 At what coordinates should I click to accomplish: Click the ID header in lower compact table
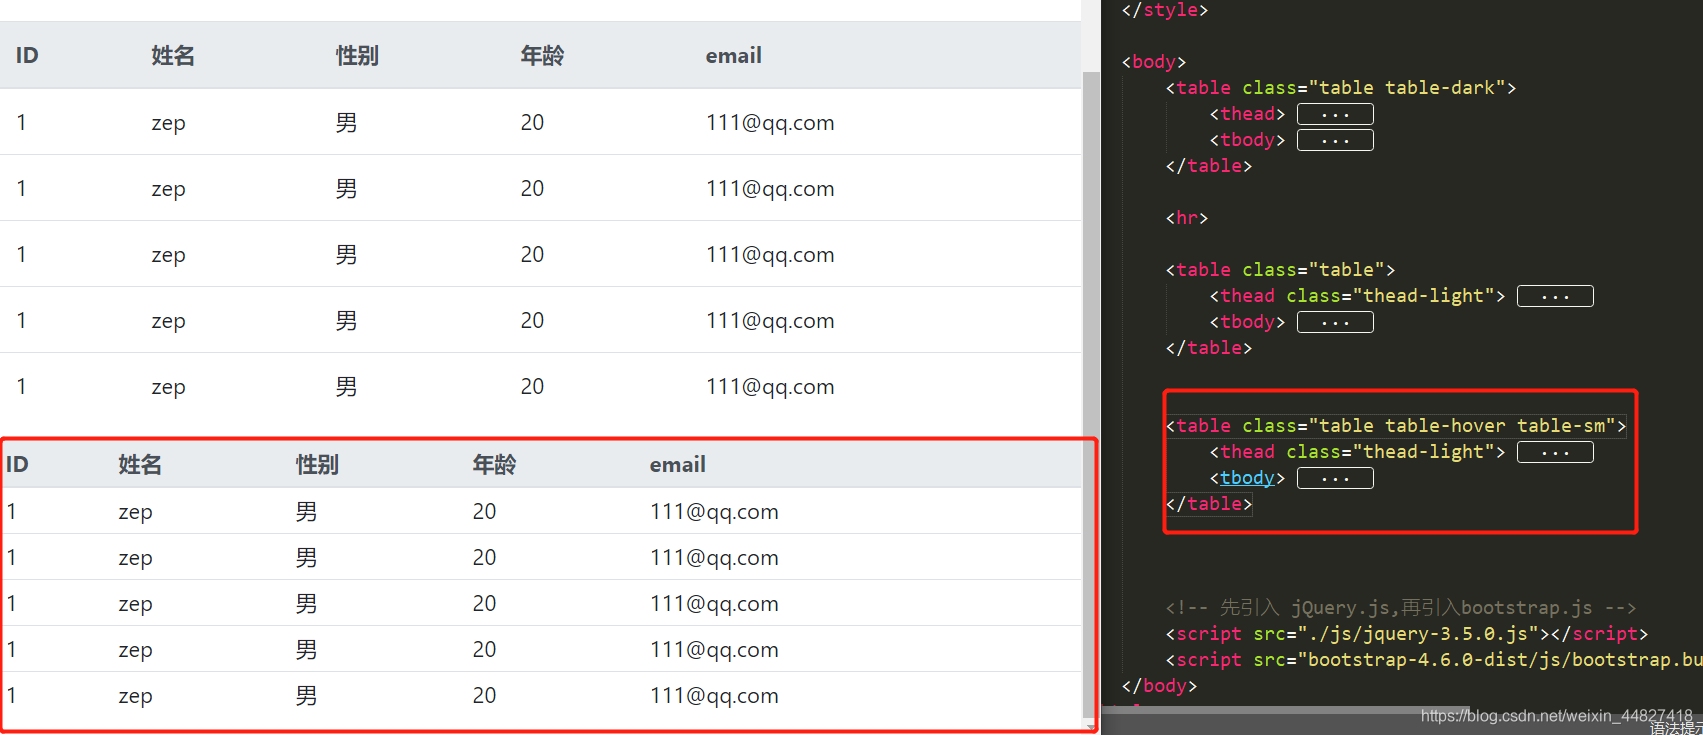pyautogui.click(x=17, y=465)
